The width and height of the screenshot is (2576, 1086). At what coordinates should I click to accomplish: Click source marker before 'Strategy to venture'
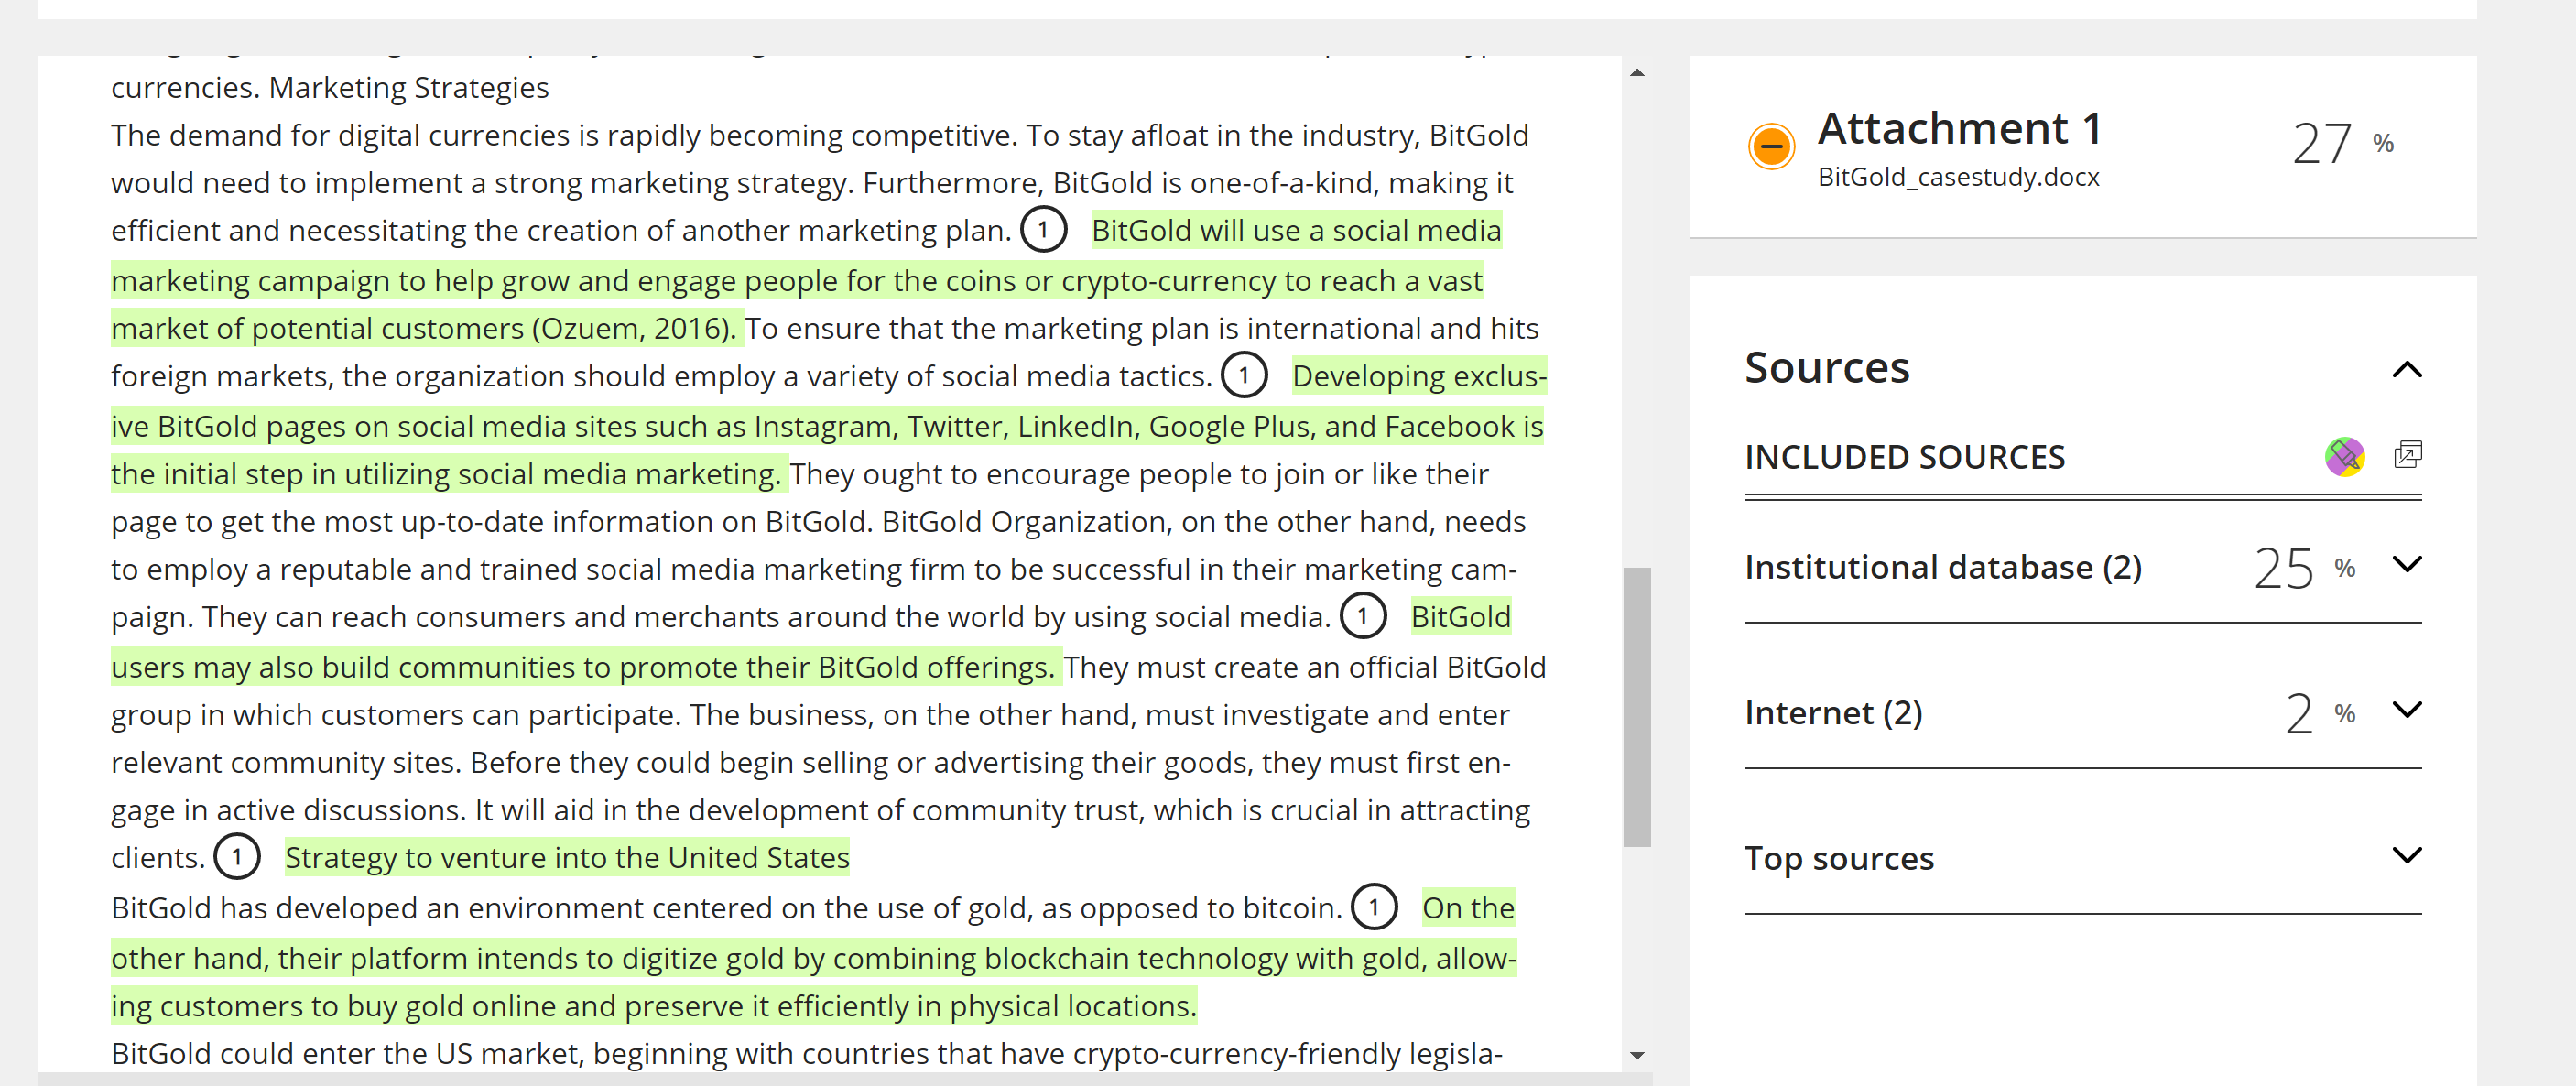237,857
